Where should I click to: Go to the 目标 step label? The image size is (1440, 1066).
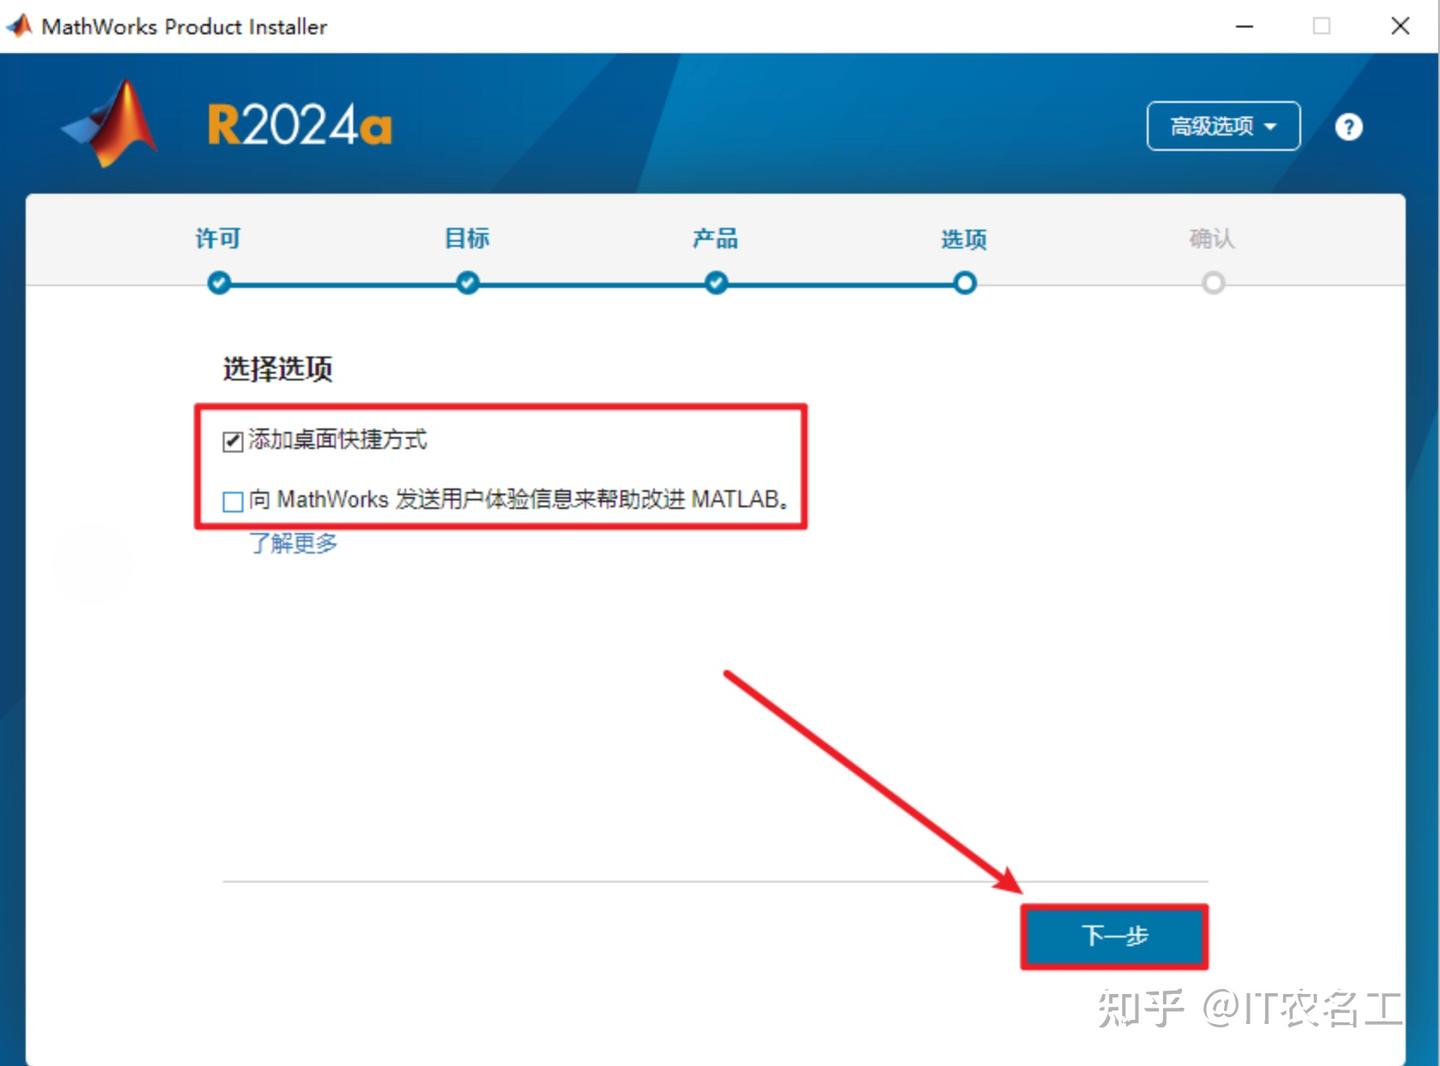coord(467,238)
